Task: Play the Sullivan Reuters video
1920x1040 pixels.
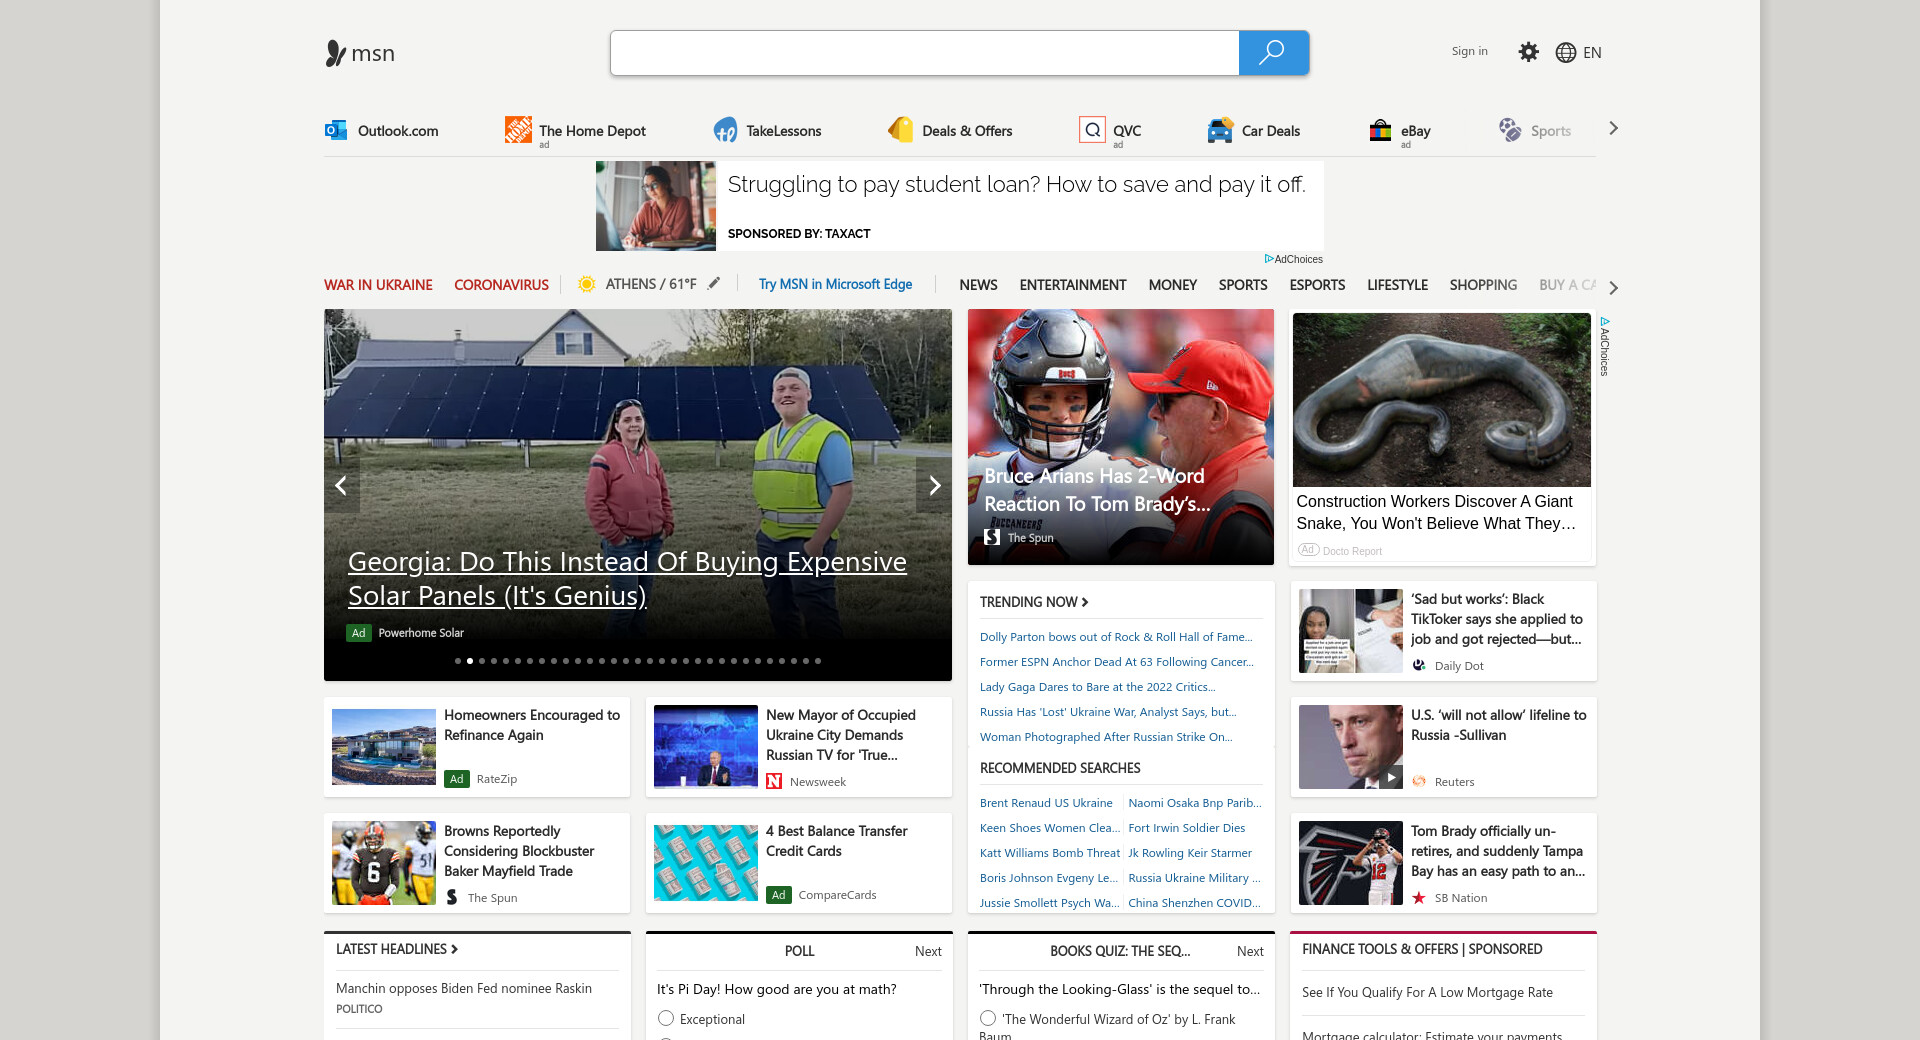Action: tap(1390, 777)
